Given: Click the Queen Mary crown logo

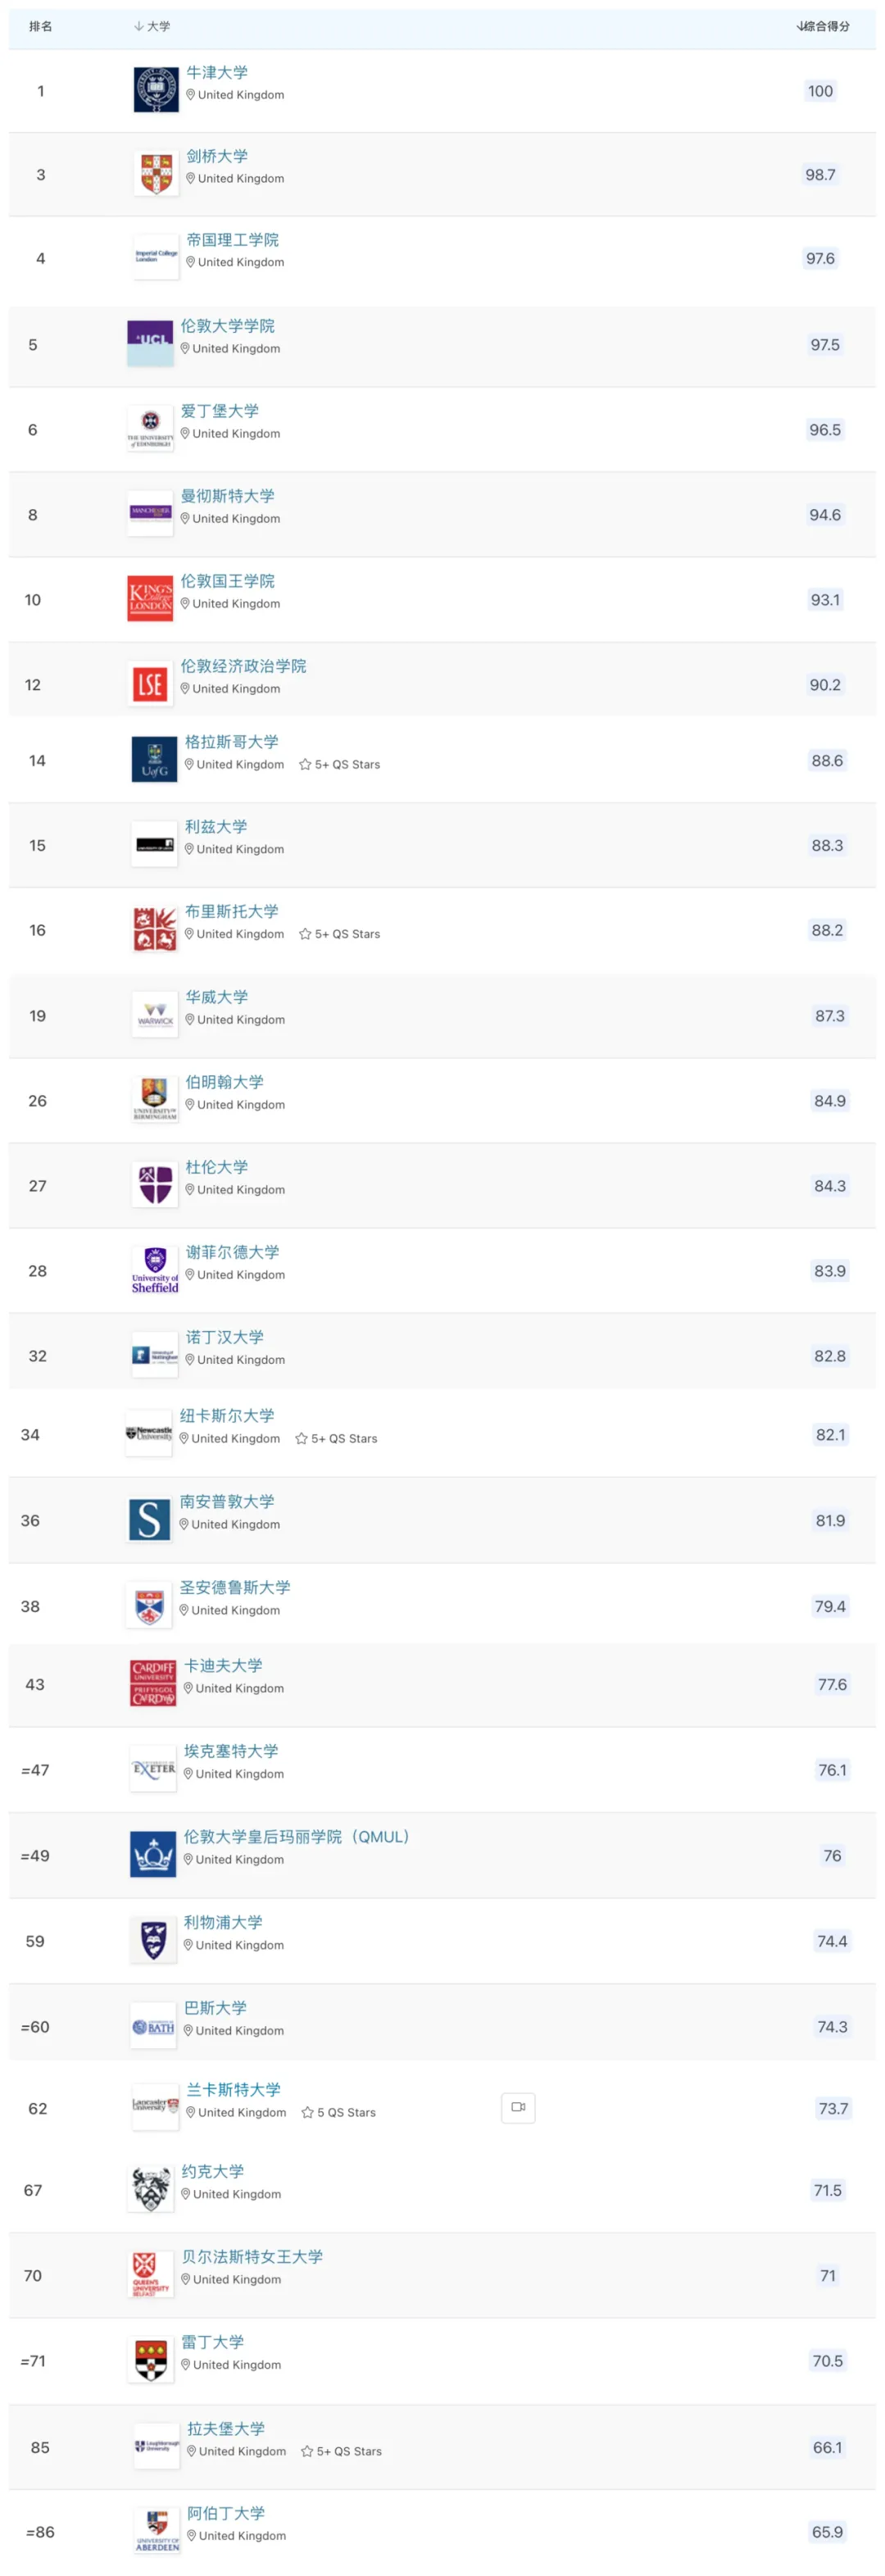Looking at the screenshot, I should click(x=153, y=1855).
